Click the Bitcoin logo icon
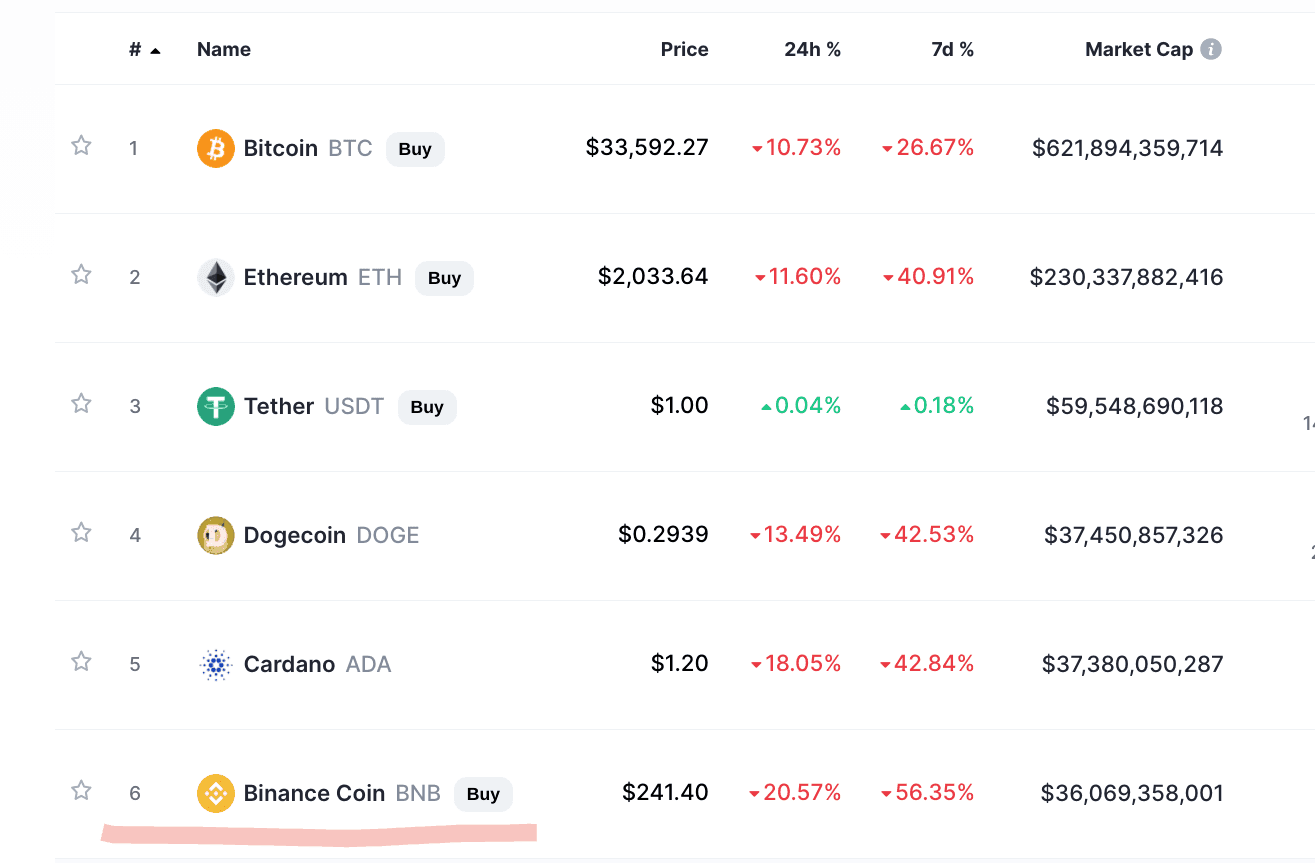The width and height of the screenshot is (1315, 863). (x=215, y=148)
